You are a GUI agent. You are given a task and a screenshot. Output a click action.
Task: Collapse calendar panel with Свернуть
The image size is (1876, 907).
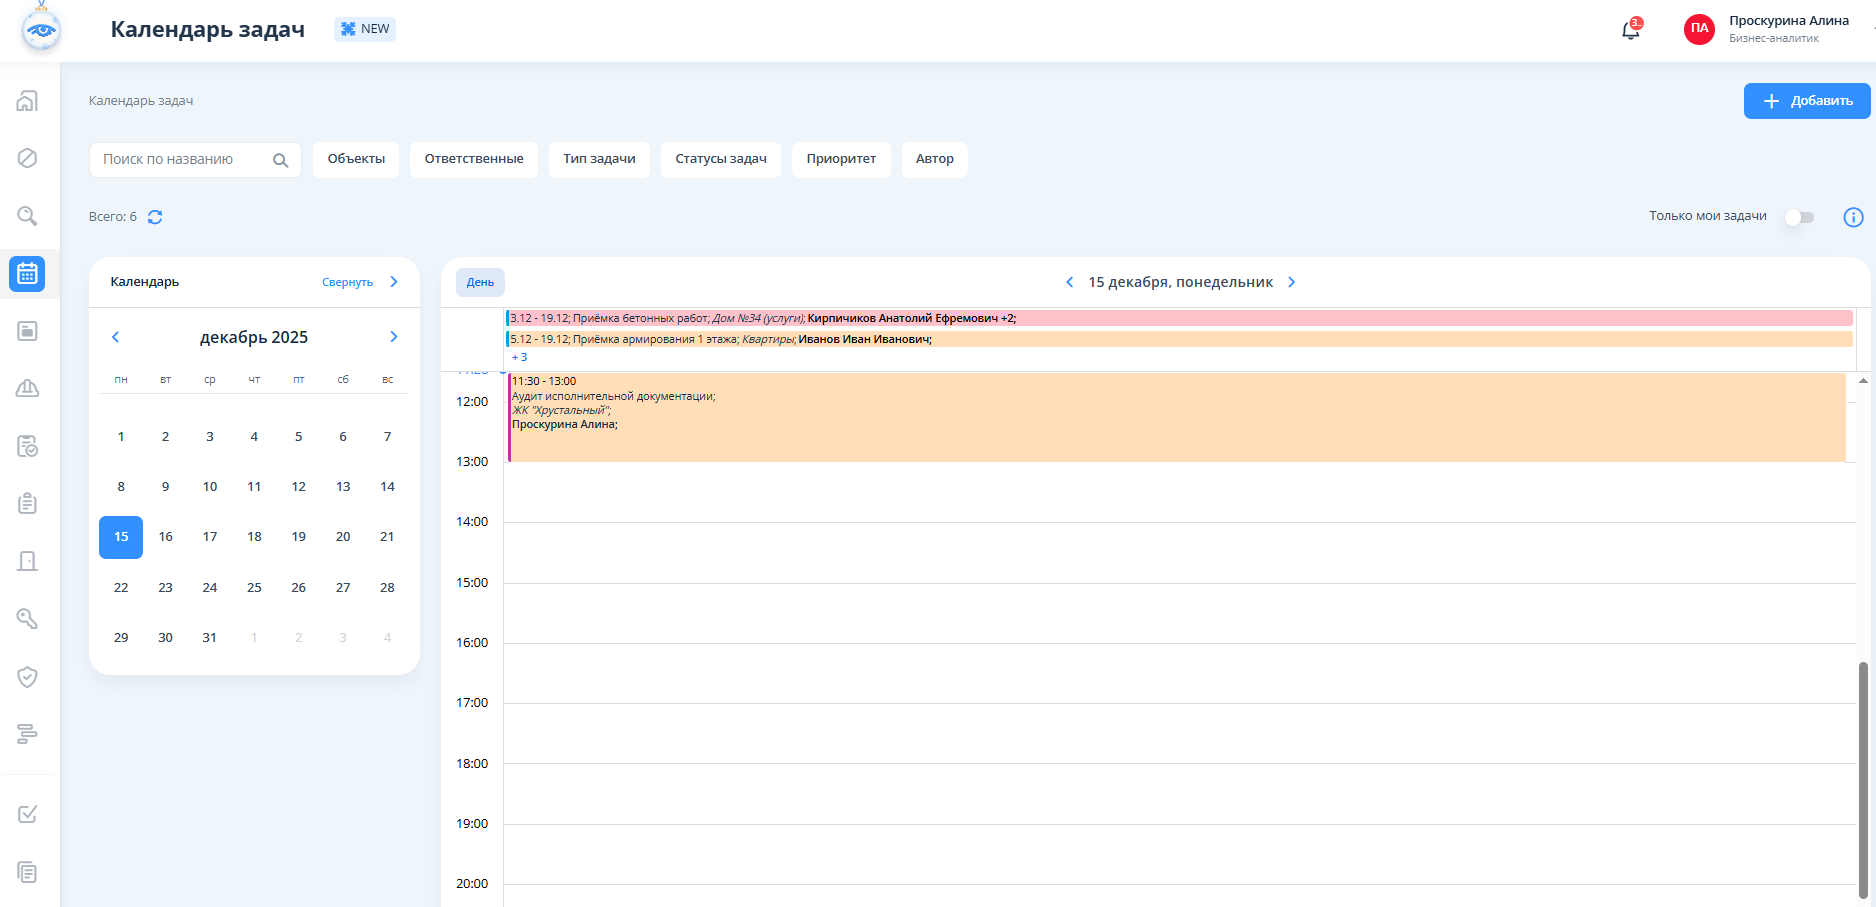coord(348,282)
